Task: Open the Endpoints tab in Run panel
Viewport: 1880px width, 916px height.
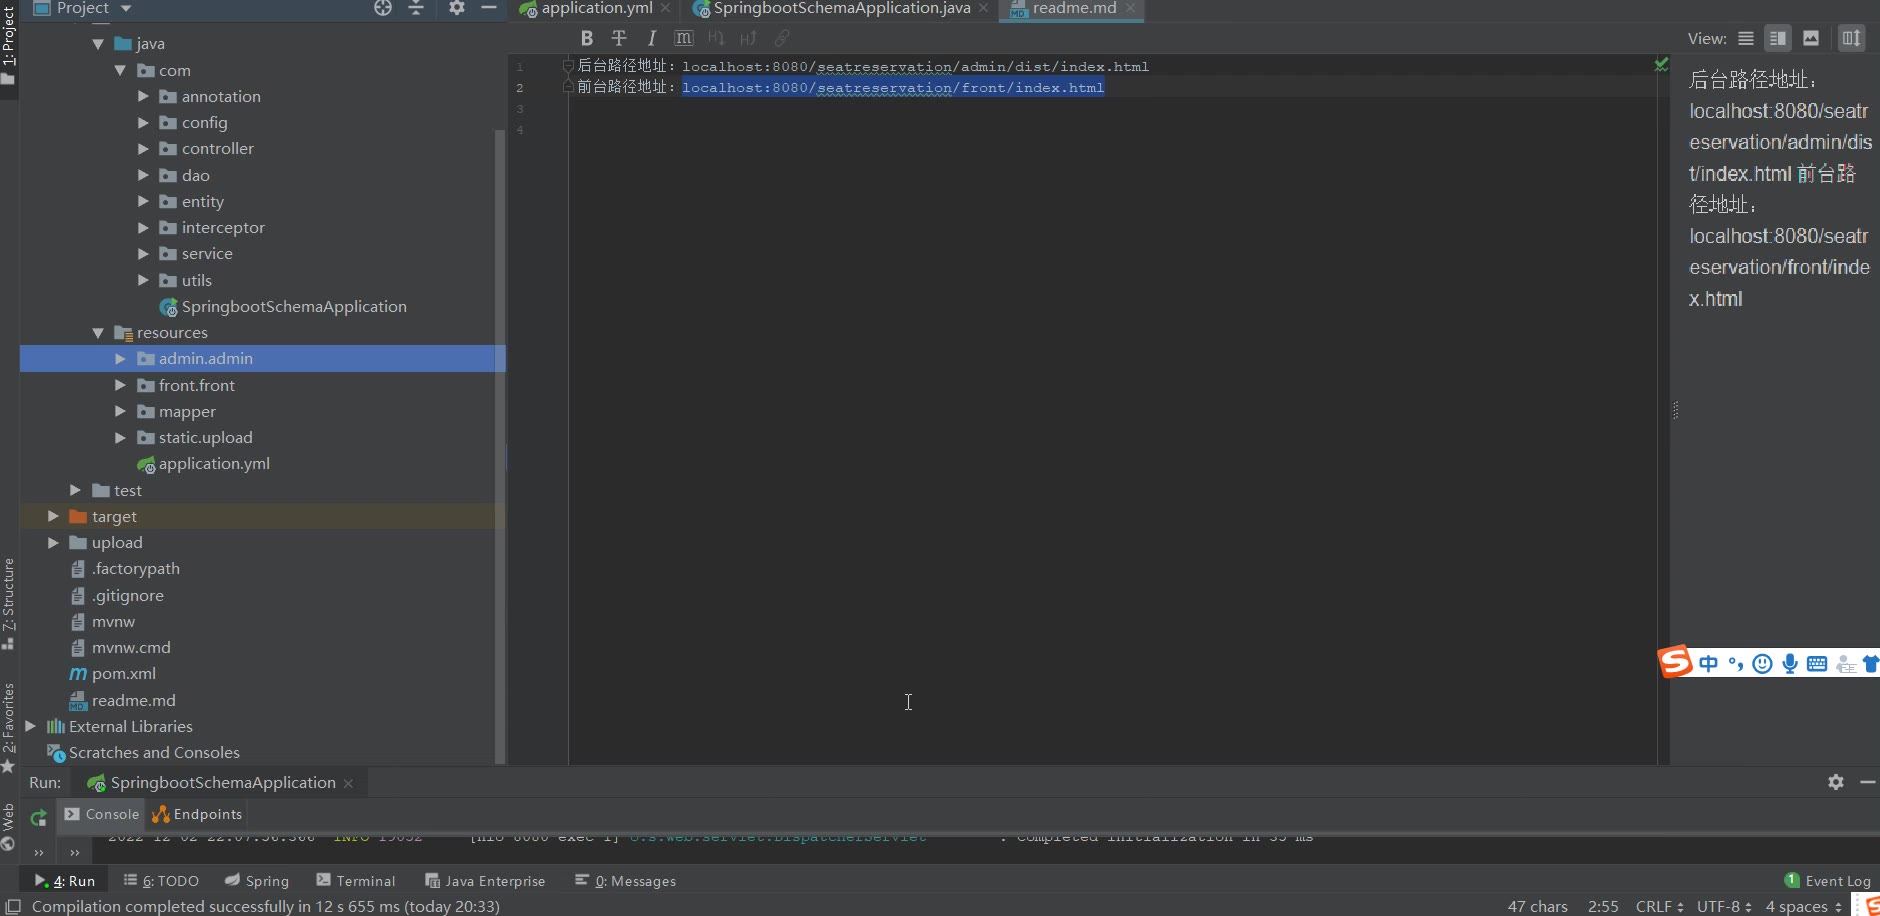Action: [x=197, y=814]
